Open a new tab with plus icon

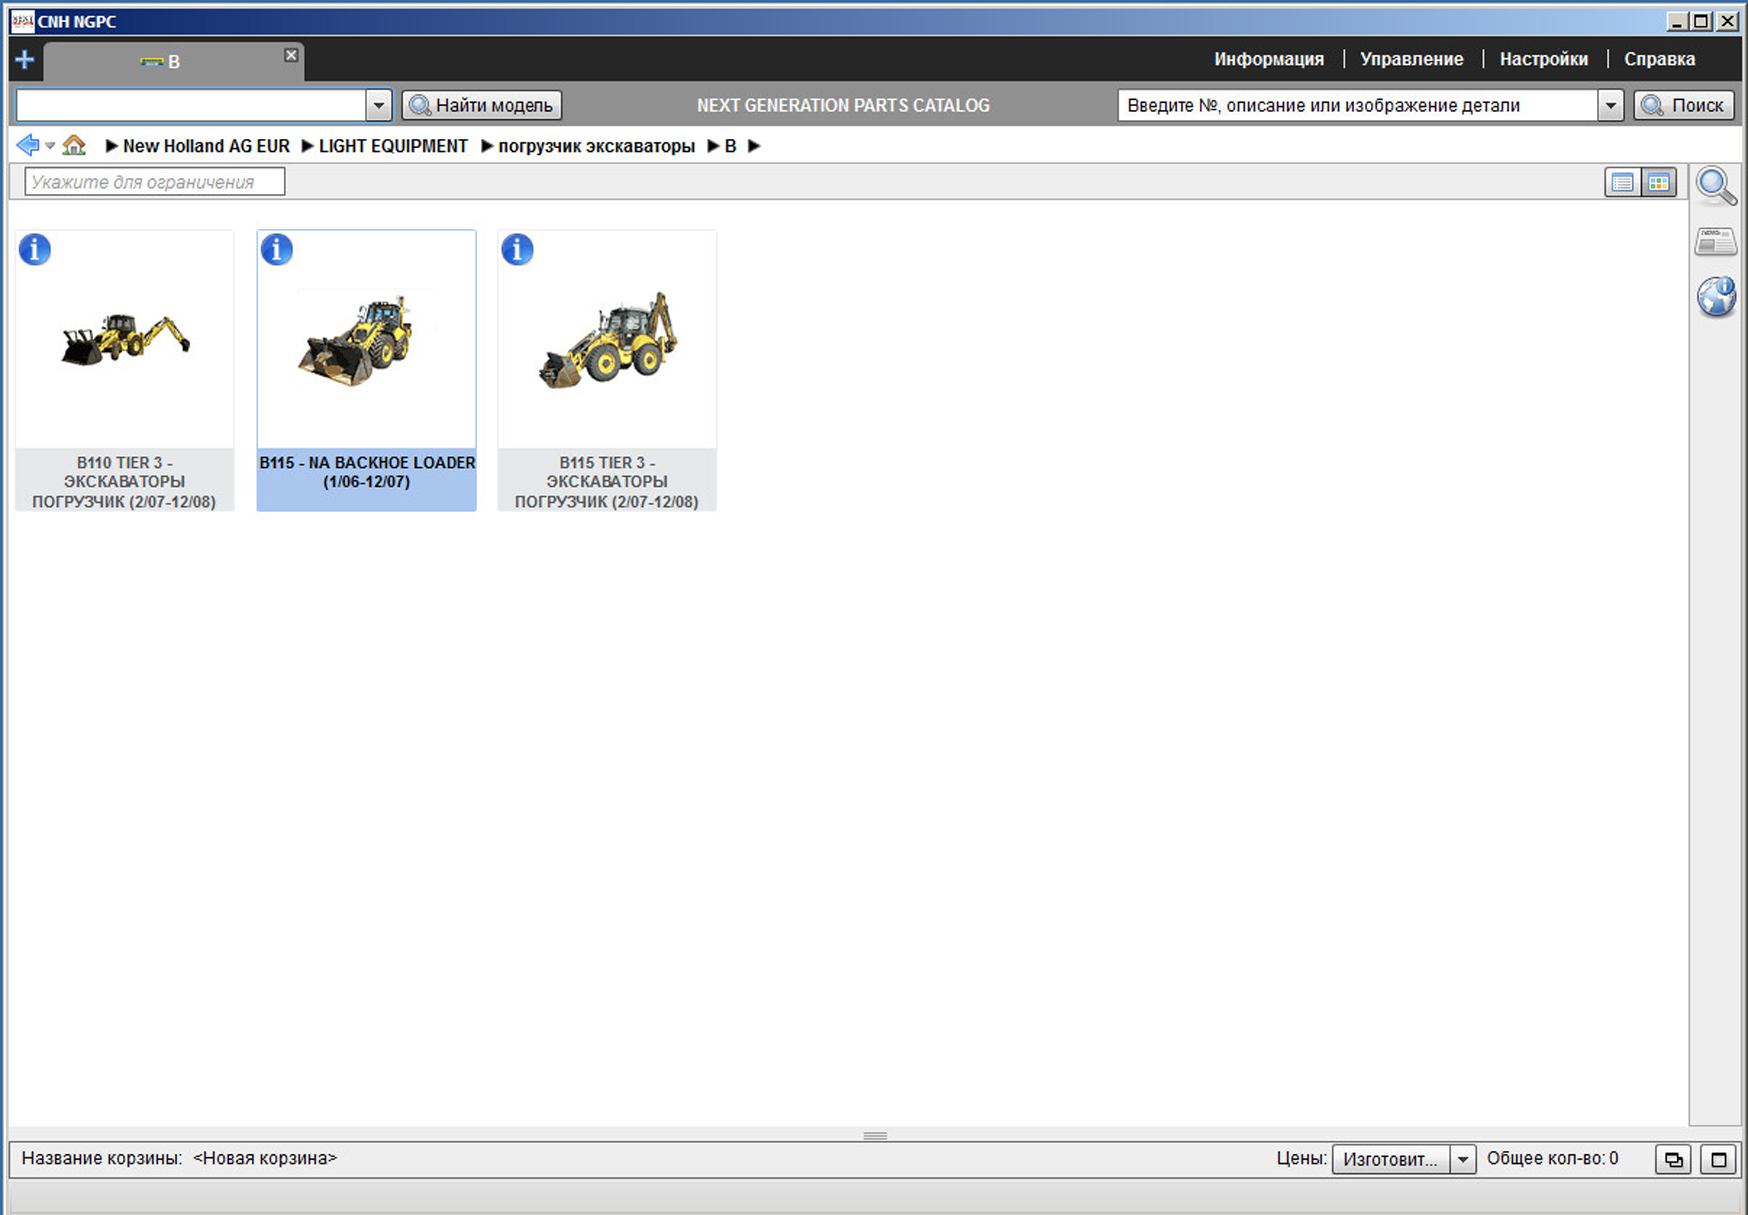24,60
